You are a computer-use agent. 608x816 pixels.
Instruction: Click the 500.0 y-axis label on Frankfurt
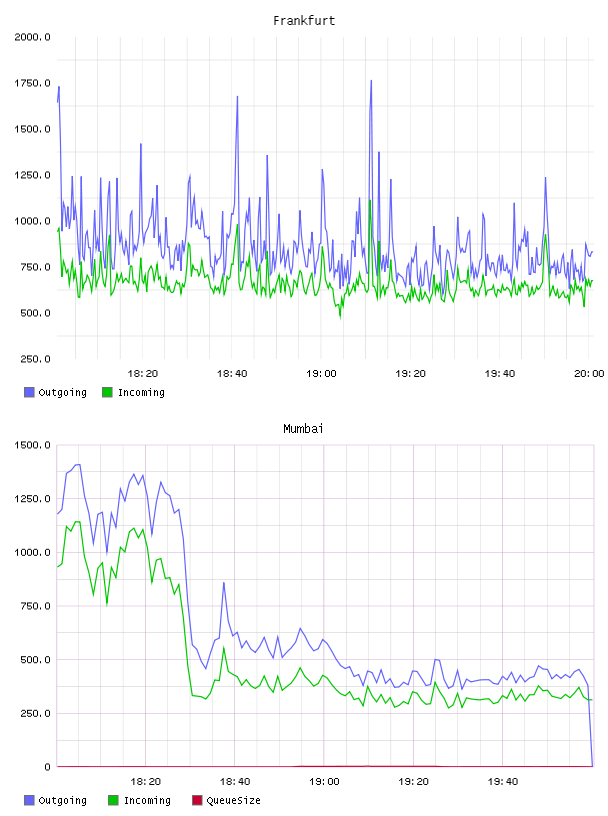35,313
